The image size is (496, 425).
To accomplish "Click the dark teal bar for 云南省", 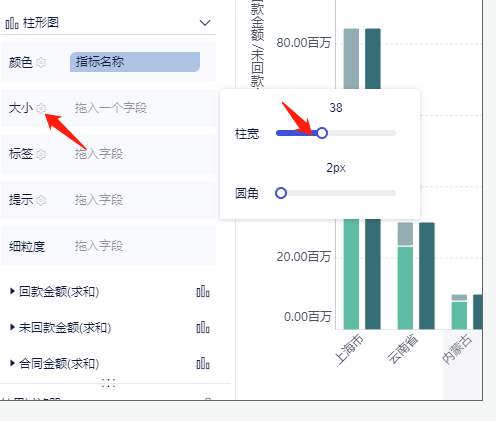I will click(x=427, y=276).
